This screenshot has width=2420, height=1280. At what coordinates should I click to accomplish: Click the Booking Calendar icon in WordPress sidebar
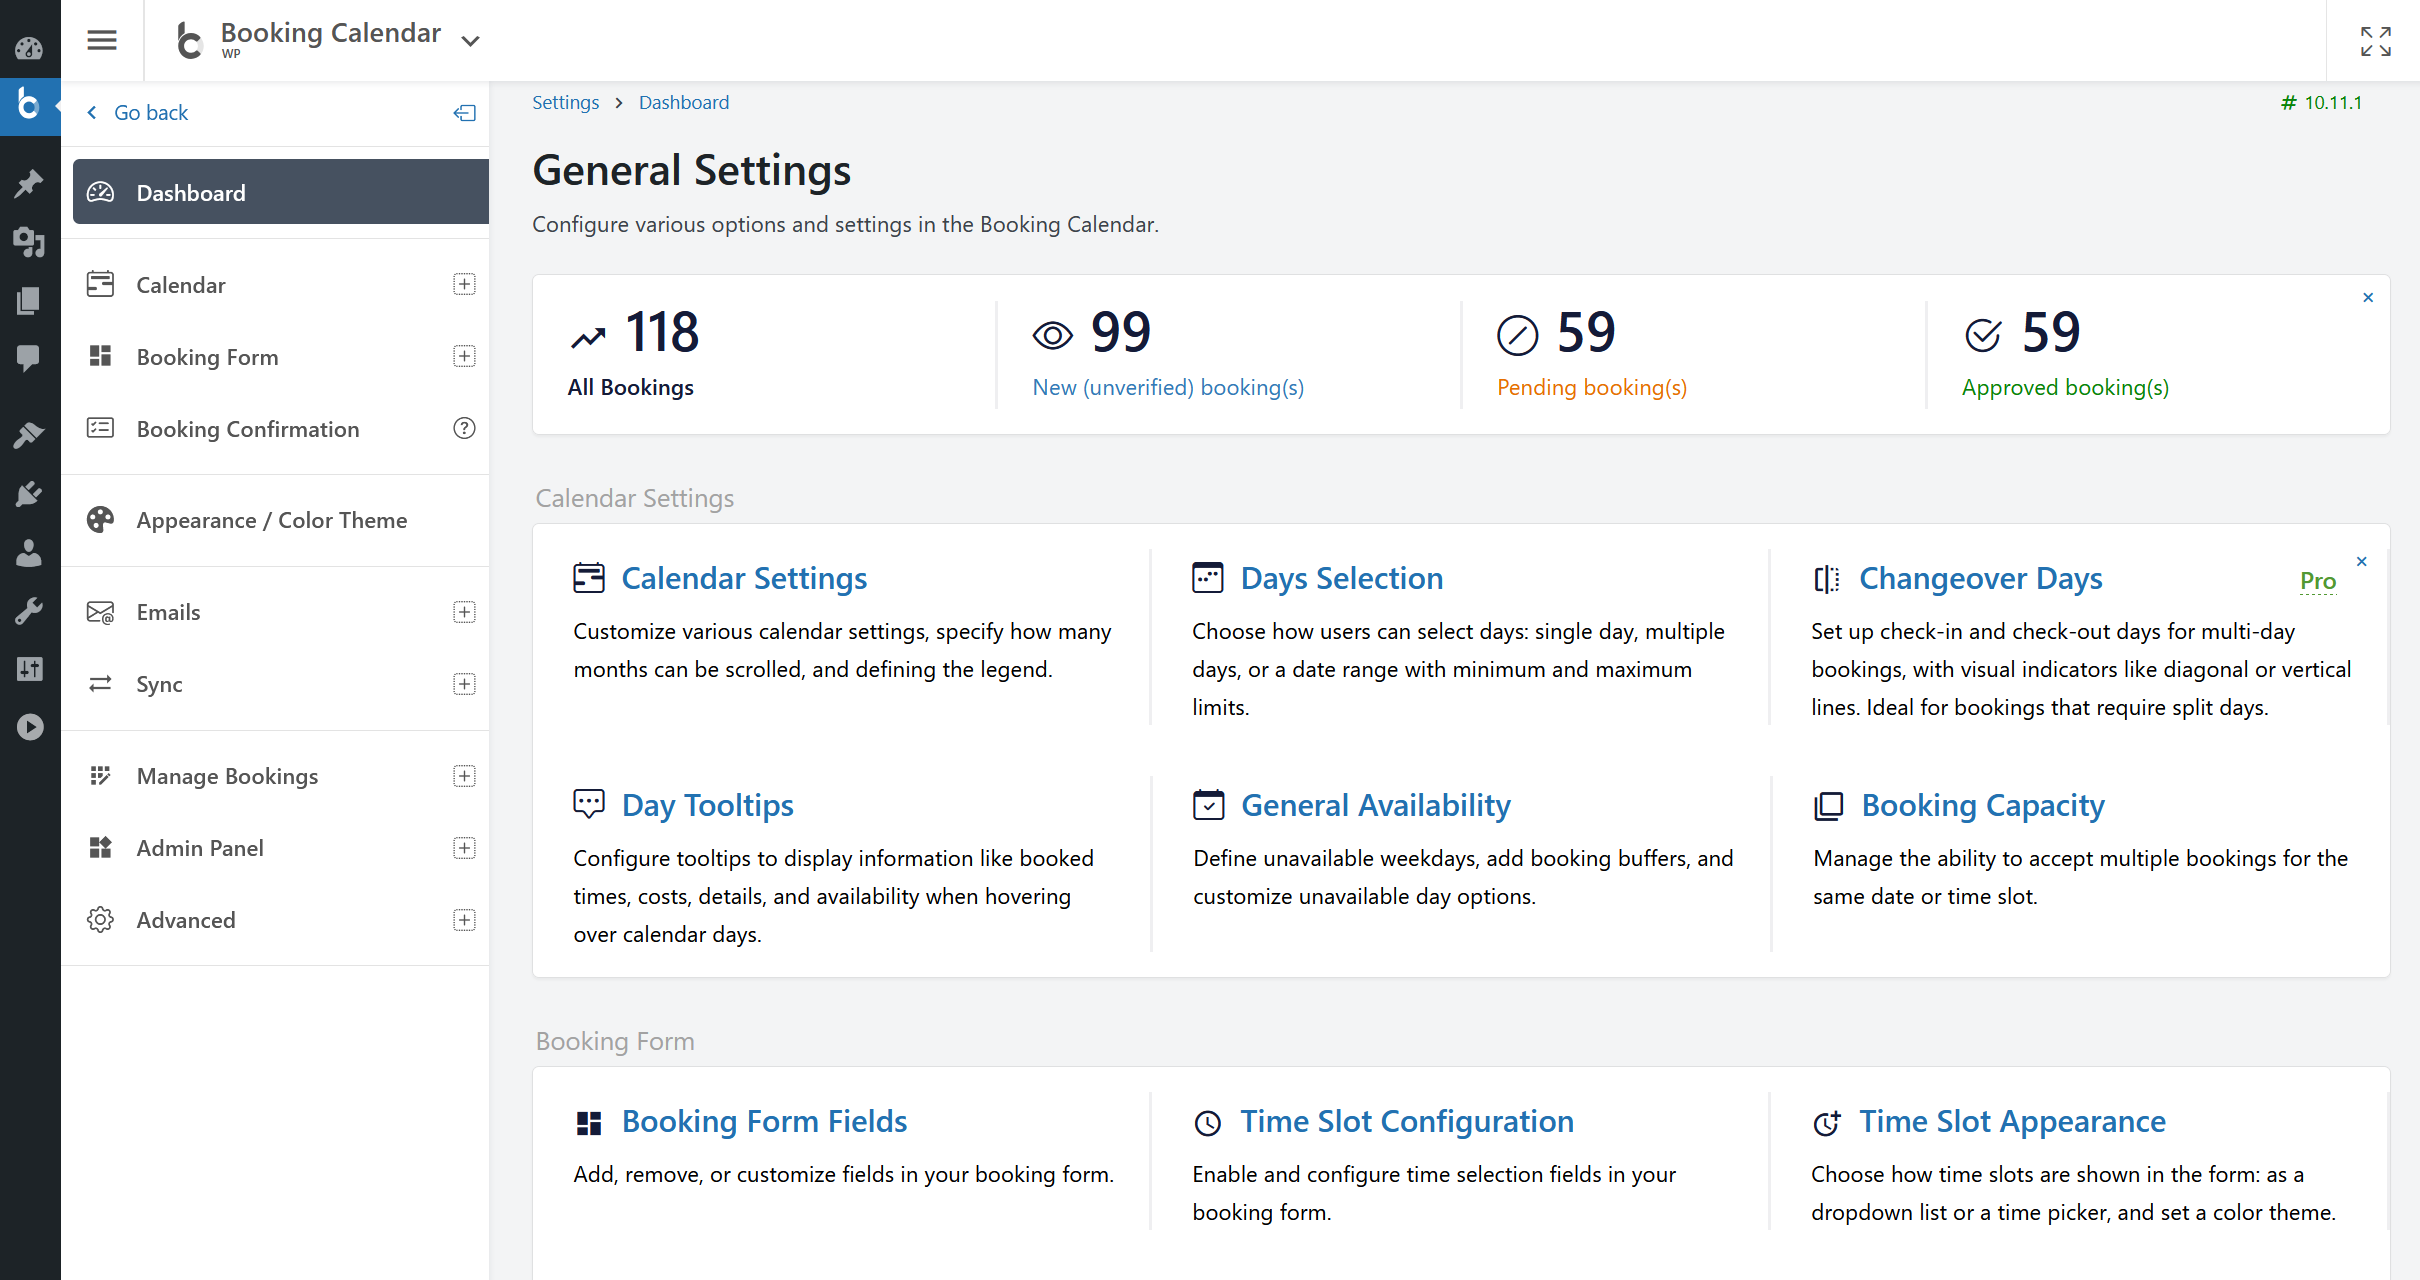[29, 104]
